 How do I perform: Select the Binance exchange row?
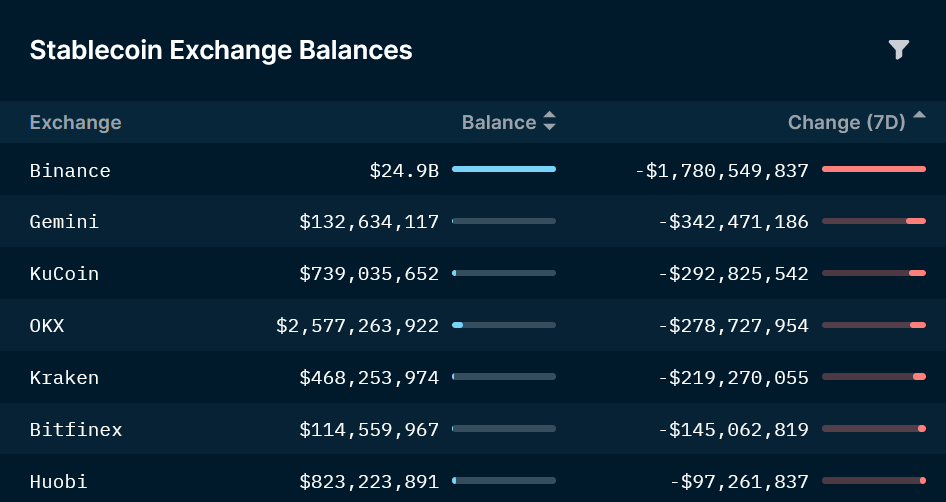pos(70,170)
